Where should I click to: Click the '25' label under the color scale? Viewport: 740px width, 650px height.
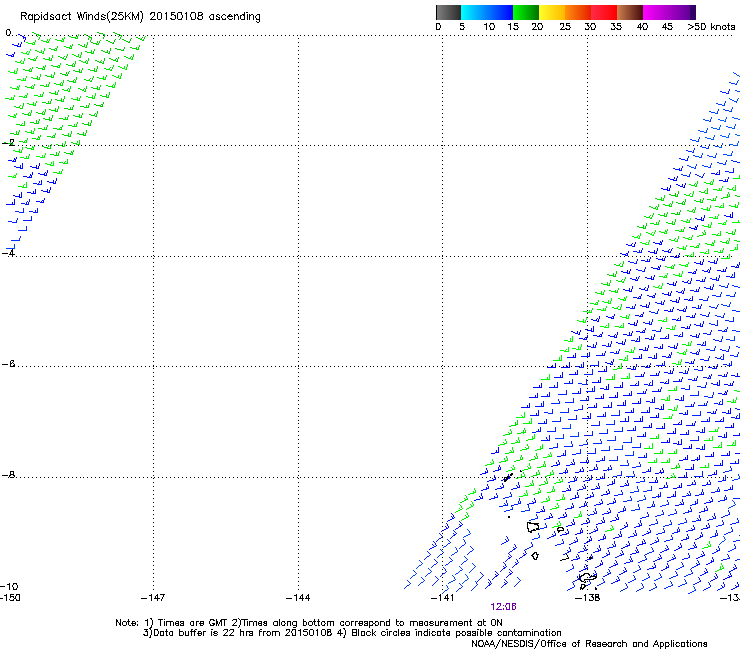(565, 27)
